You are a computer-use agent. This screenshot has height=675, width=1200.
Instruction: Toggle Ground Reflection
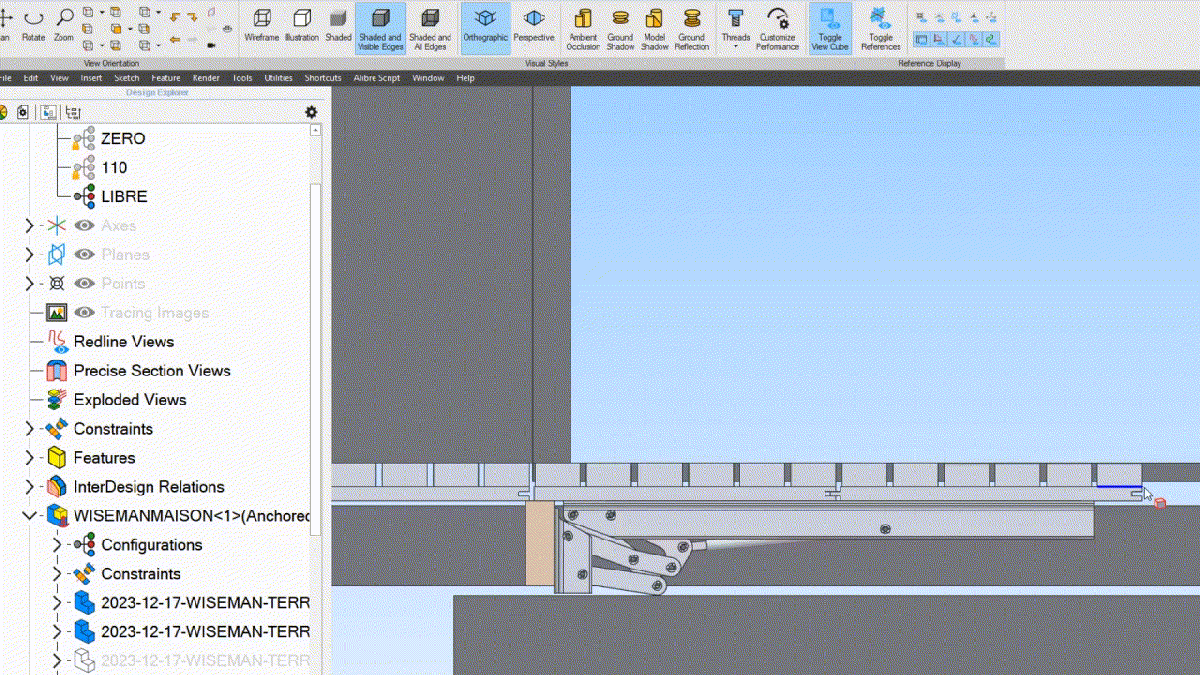tap(691, 28)
